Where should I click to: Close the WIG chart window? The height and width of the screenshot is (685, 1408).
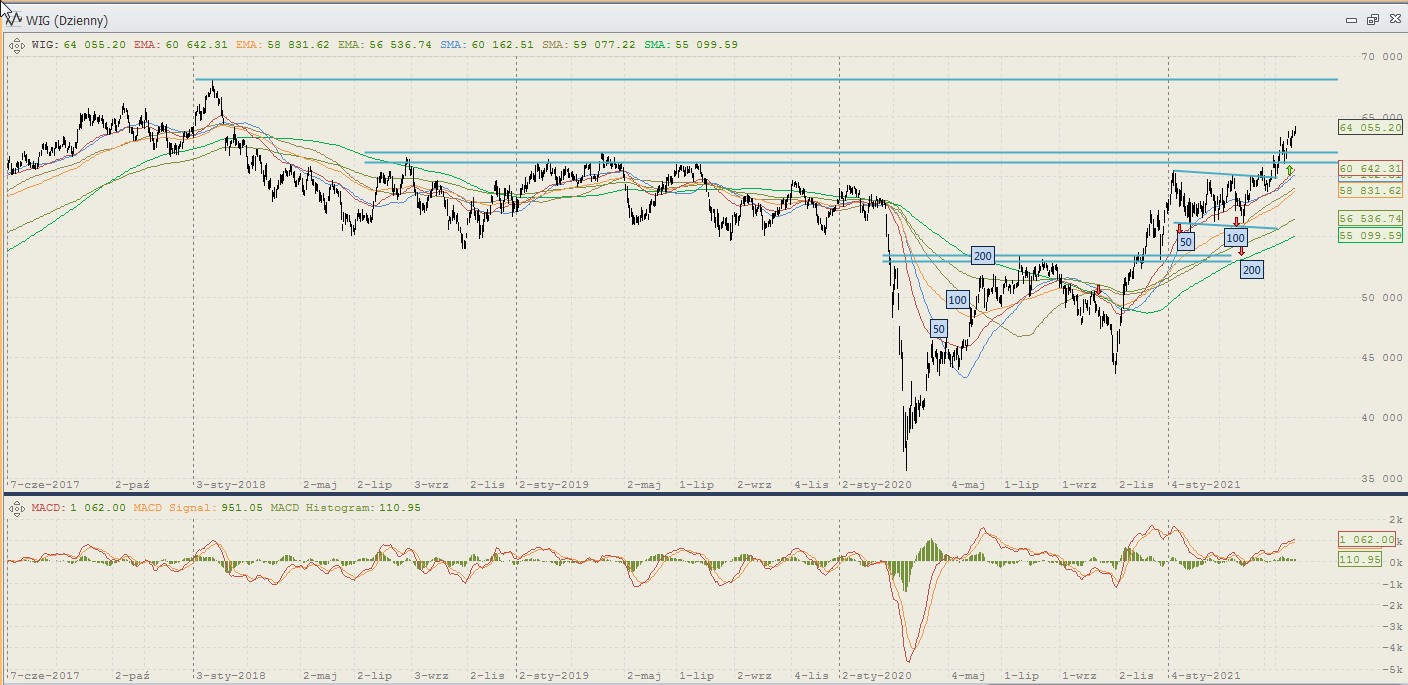(1393, 20)
